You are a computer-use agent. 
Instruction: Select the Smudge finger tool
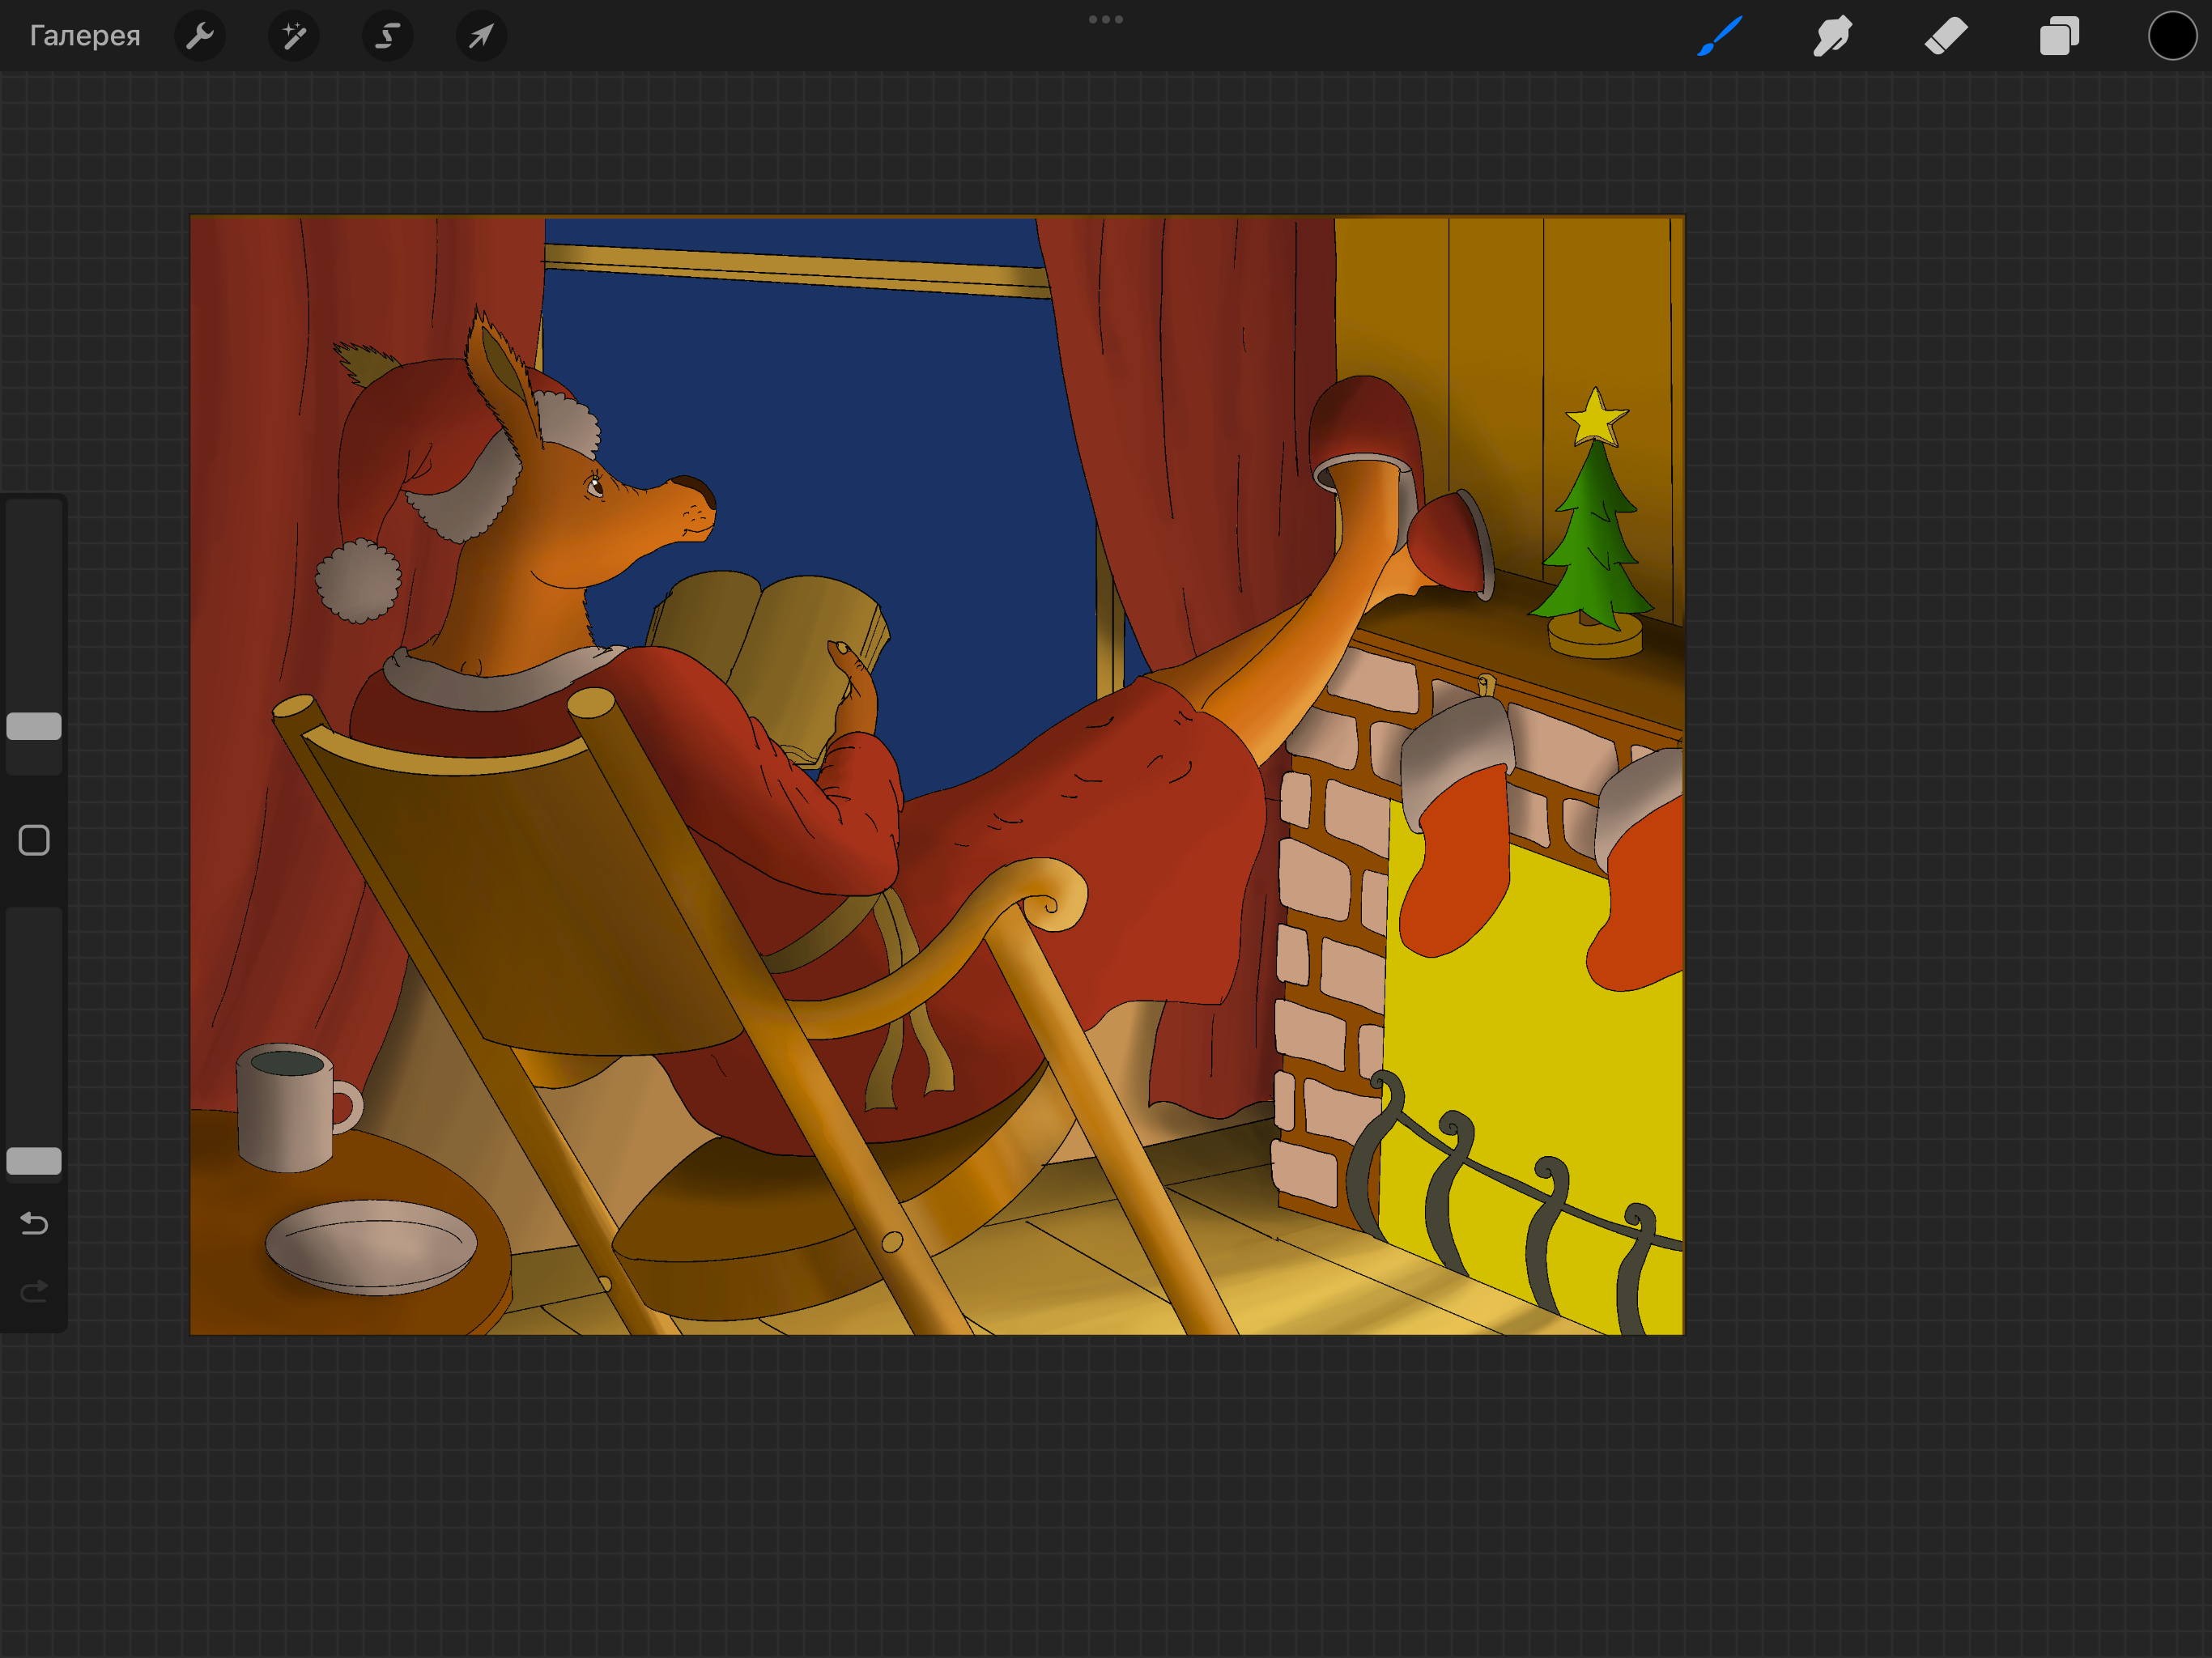(1832, 36)
